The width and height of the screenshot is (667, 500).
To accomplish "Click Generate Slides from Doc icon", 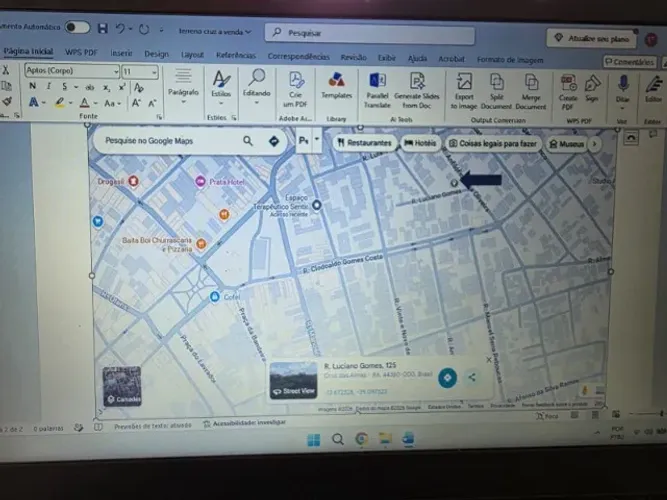I will (417, 91).
